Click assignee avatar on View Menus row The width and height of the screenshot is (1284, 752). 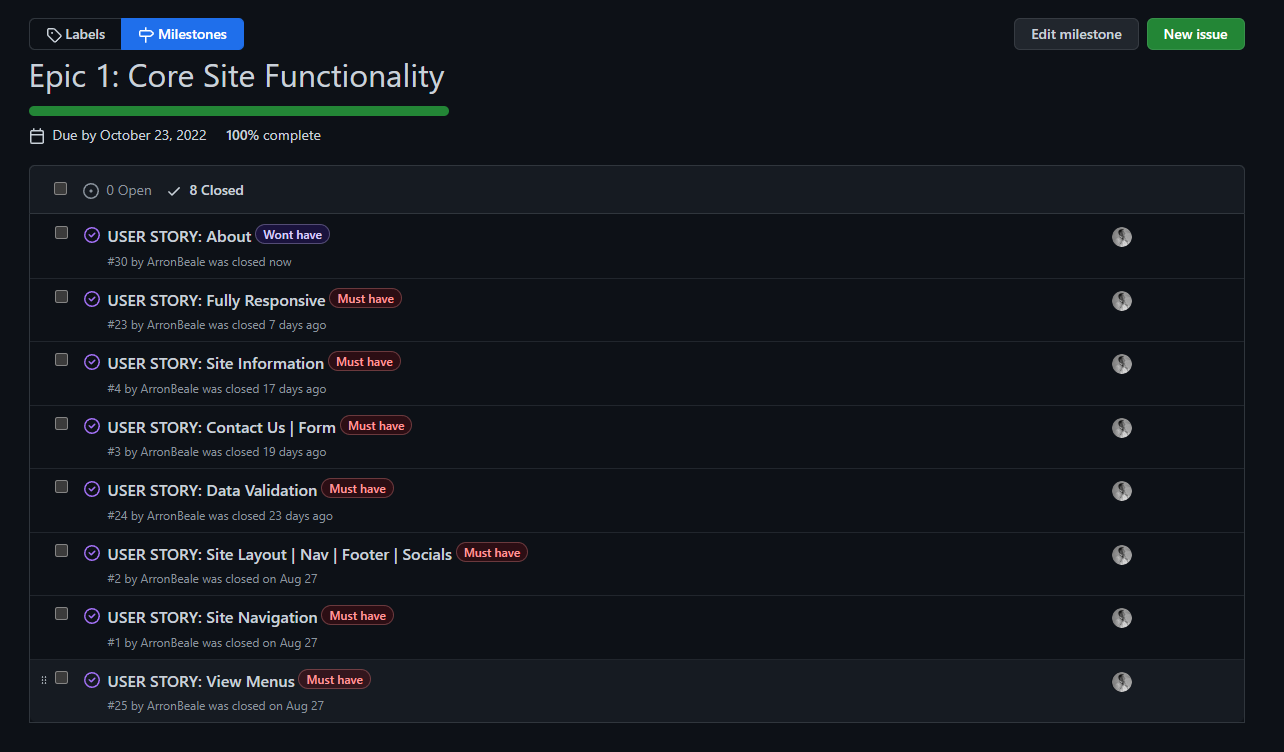[x=1122, y=682]
